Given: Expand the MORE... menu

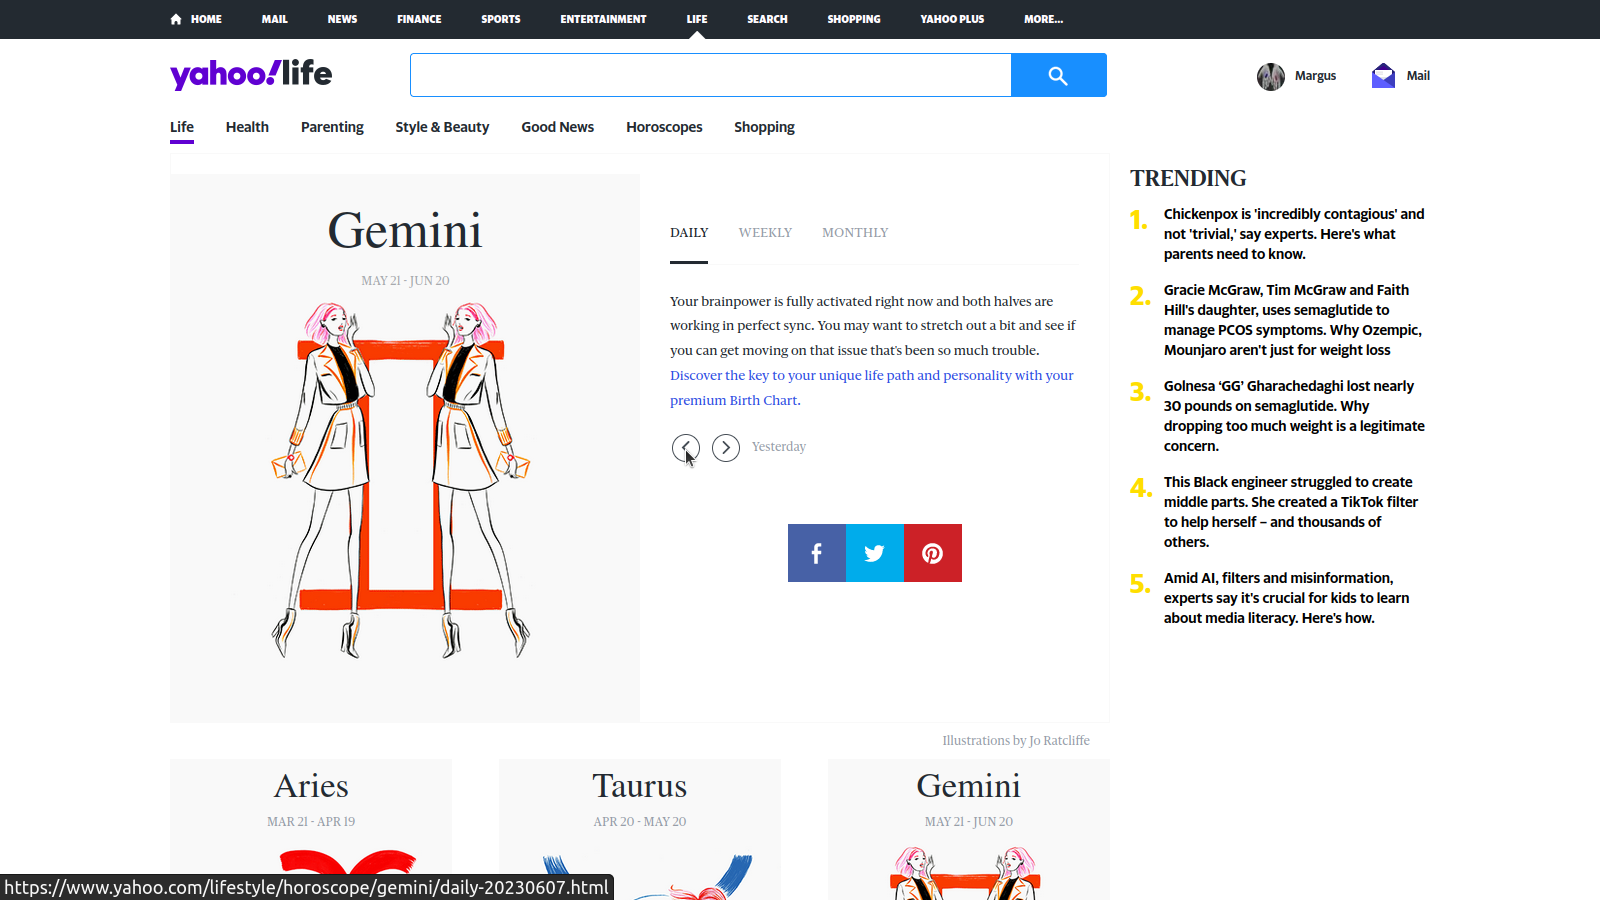Looking at the screenshot, I should (1043, 19).
